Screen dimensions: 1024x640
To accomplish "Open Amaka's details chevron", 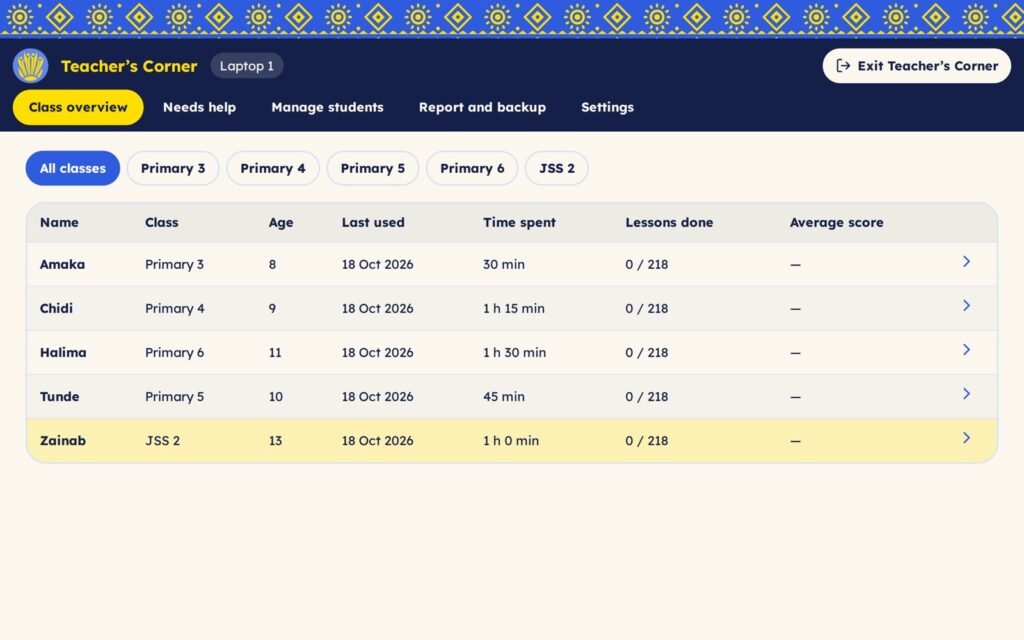I will pos(967,262).
